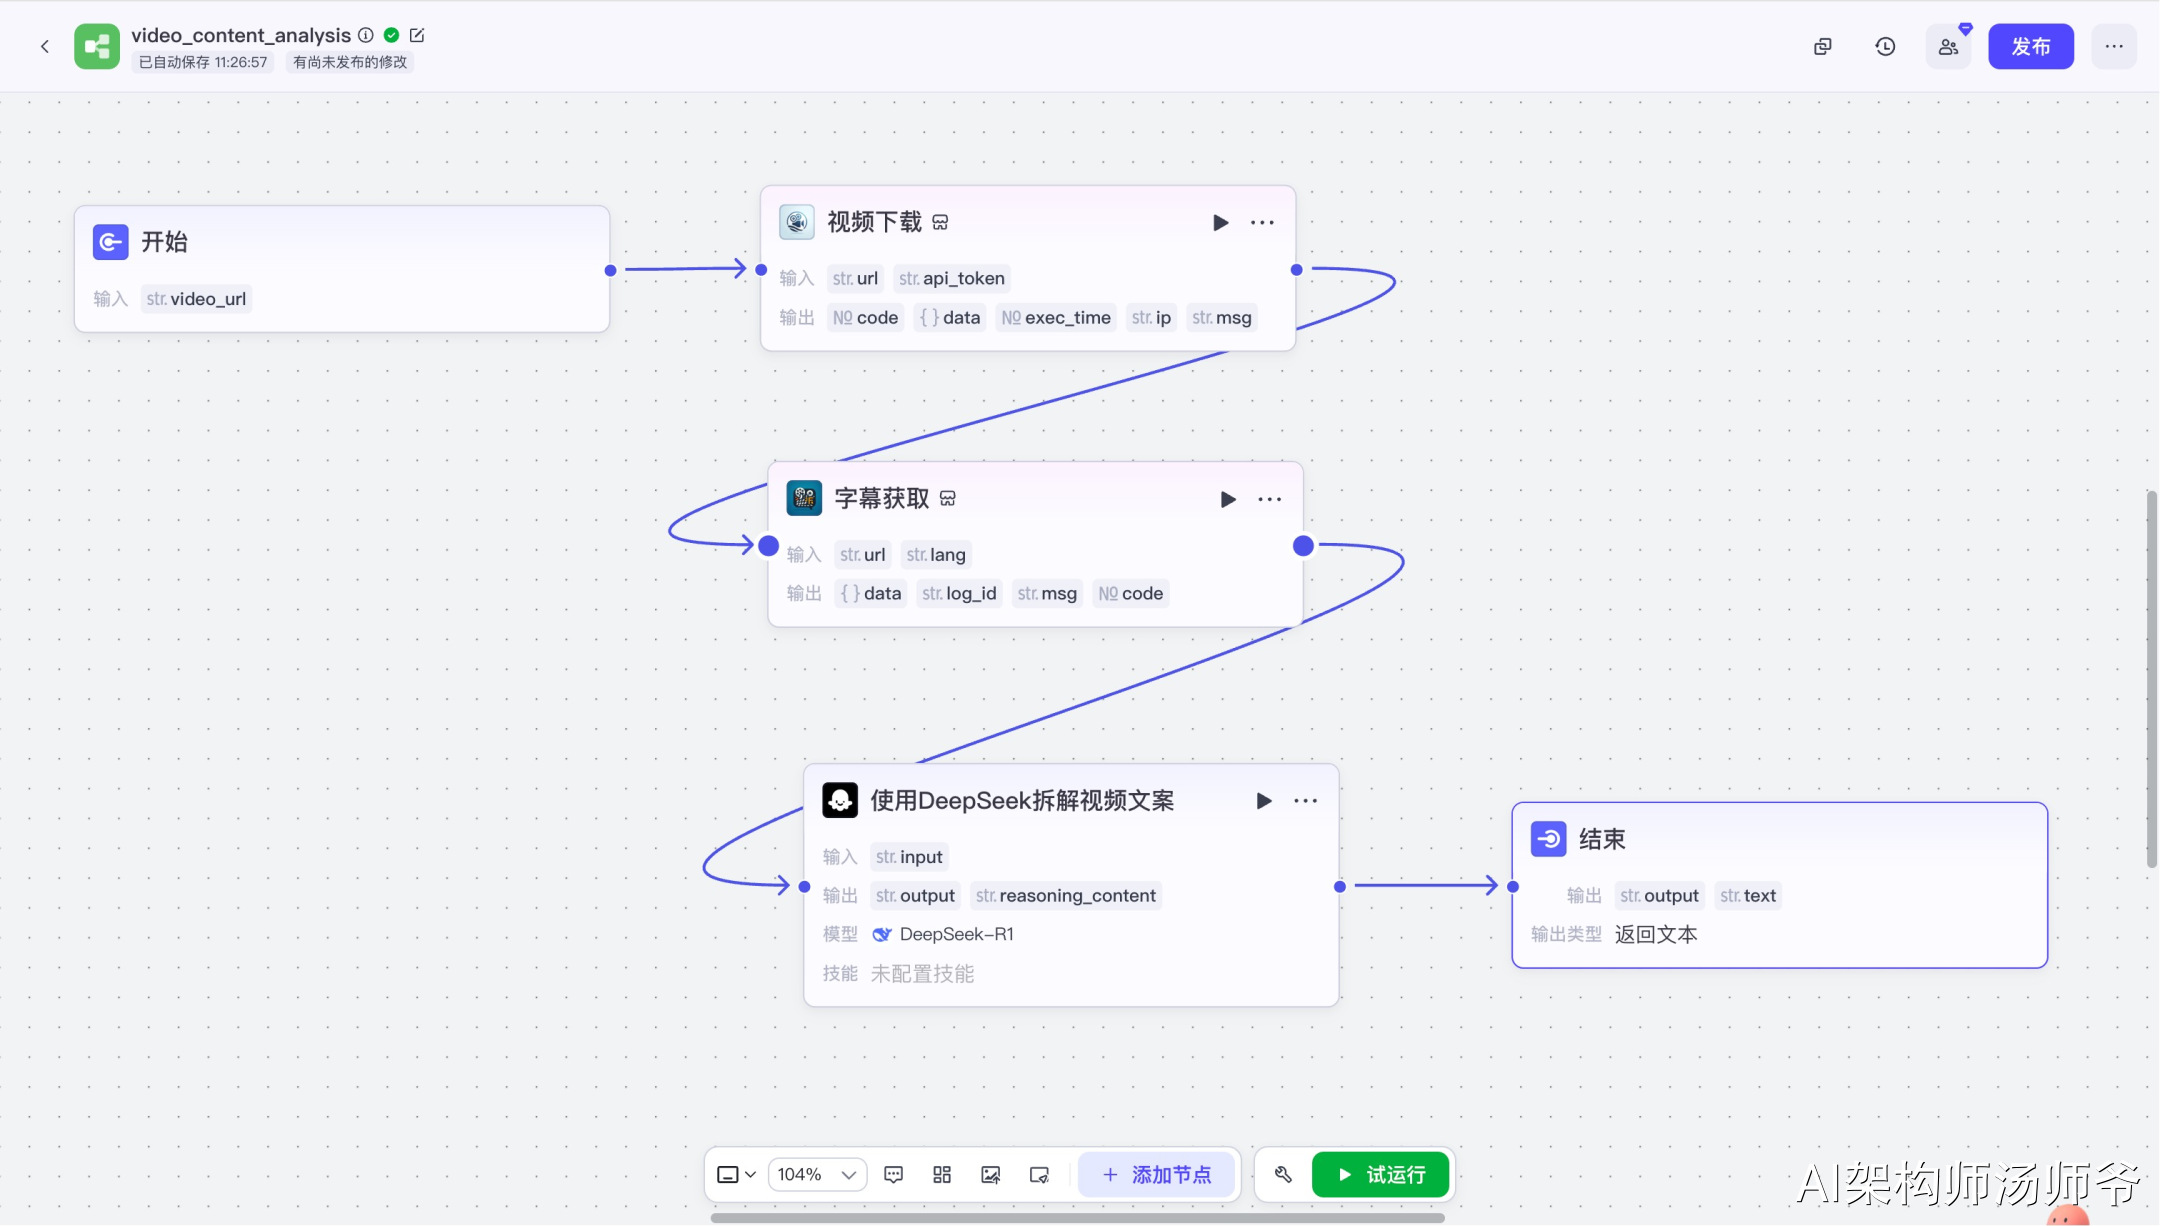Open more options on 视频下载 node

(1262, 222)
